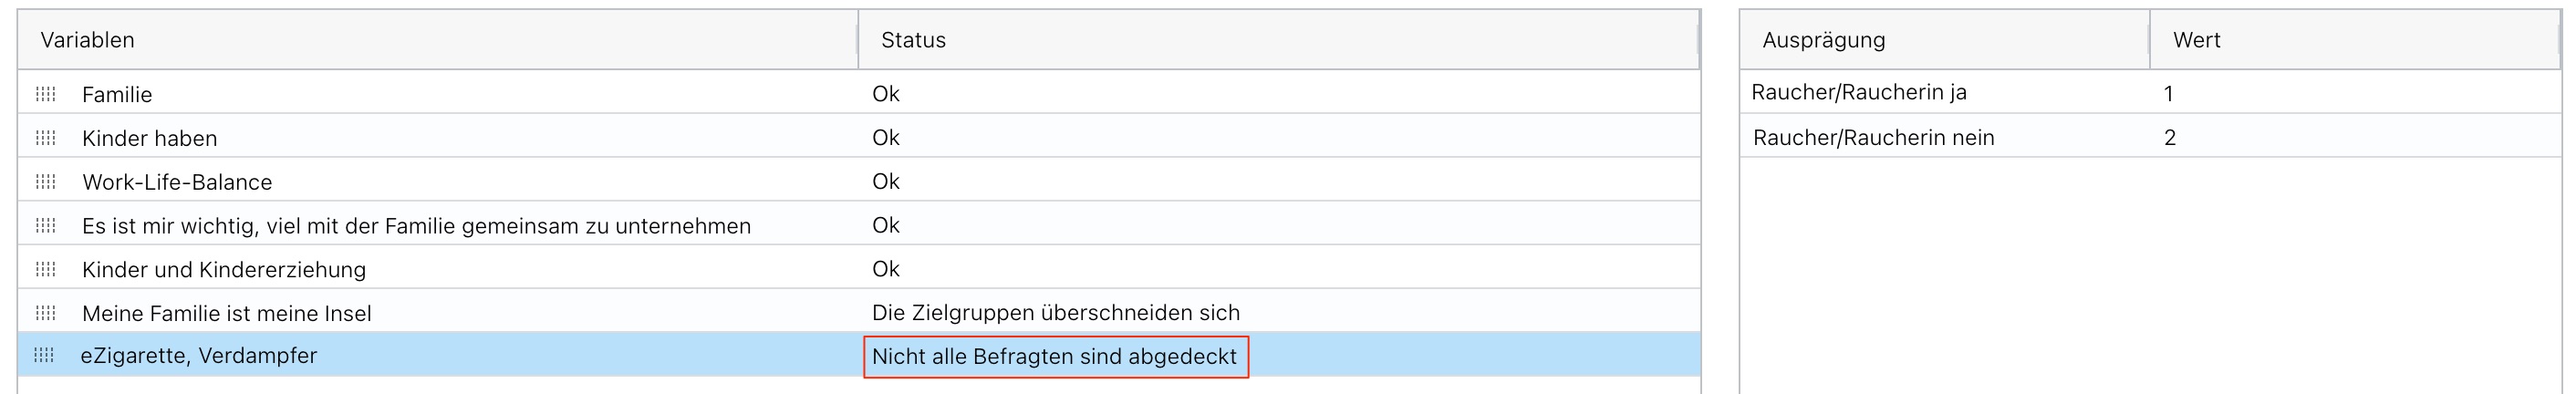Click the Ausprägung column header
Image resolution: width=2576 pixels, height=394 pixels.
(x=1823, y=40)
